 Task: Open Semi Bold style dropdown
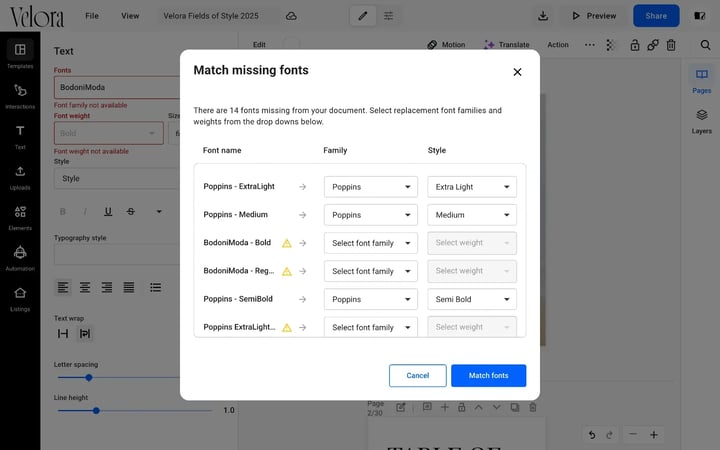tap(472, 299)
